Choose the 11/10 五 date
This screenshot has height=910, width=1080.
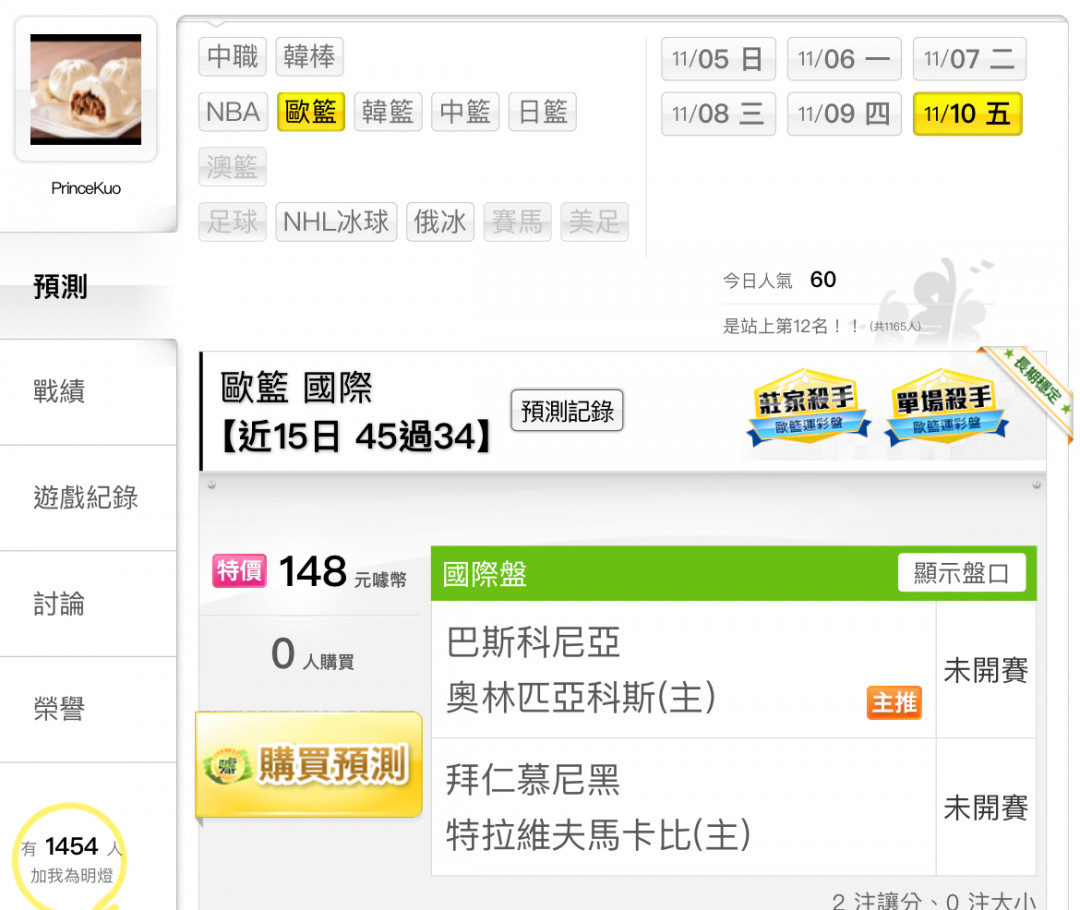click(967, 114)
